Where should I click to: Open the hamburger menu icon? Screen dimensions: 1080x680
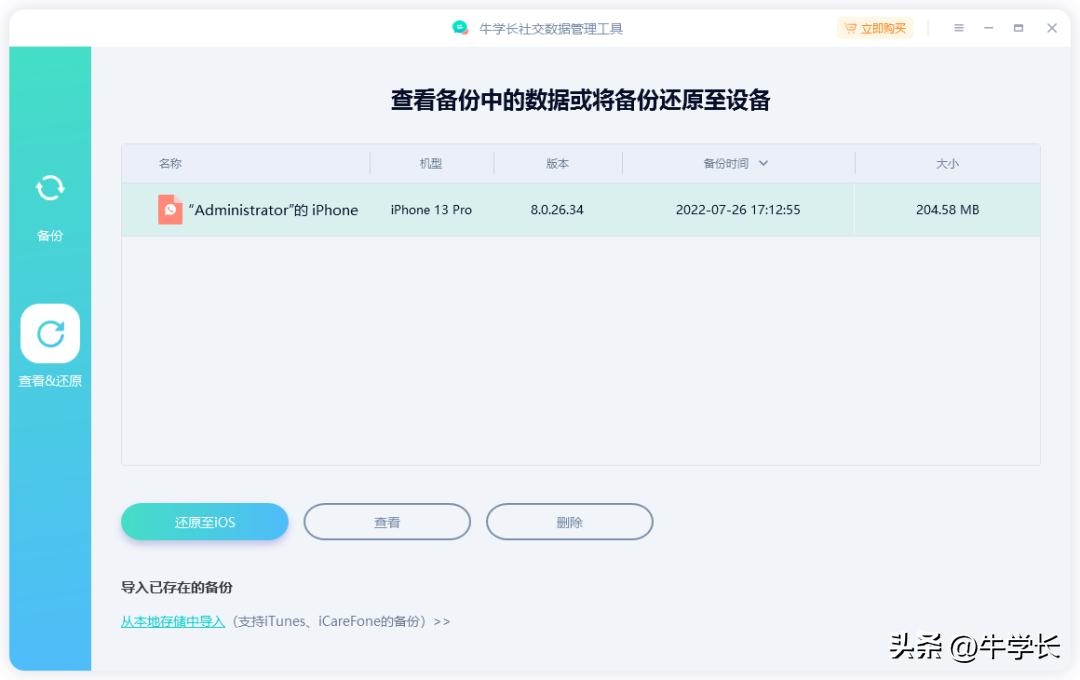pyautogui.click(x=958, y=28)
